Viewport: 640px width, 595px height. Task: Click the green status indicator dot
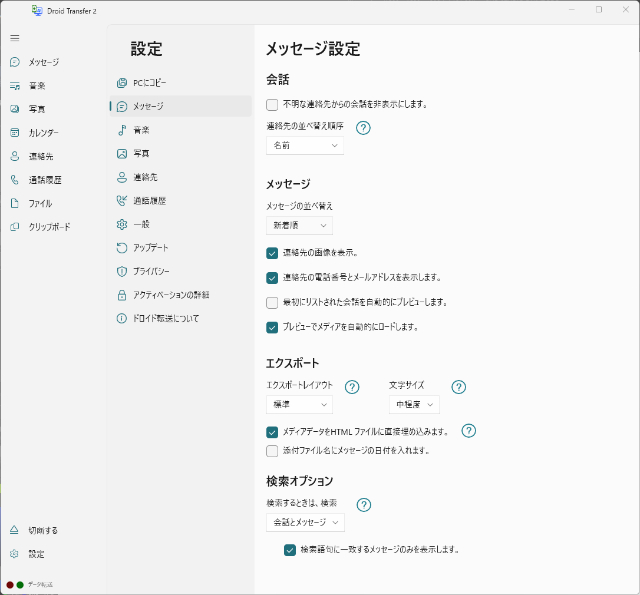coord(20,585)
